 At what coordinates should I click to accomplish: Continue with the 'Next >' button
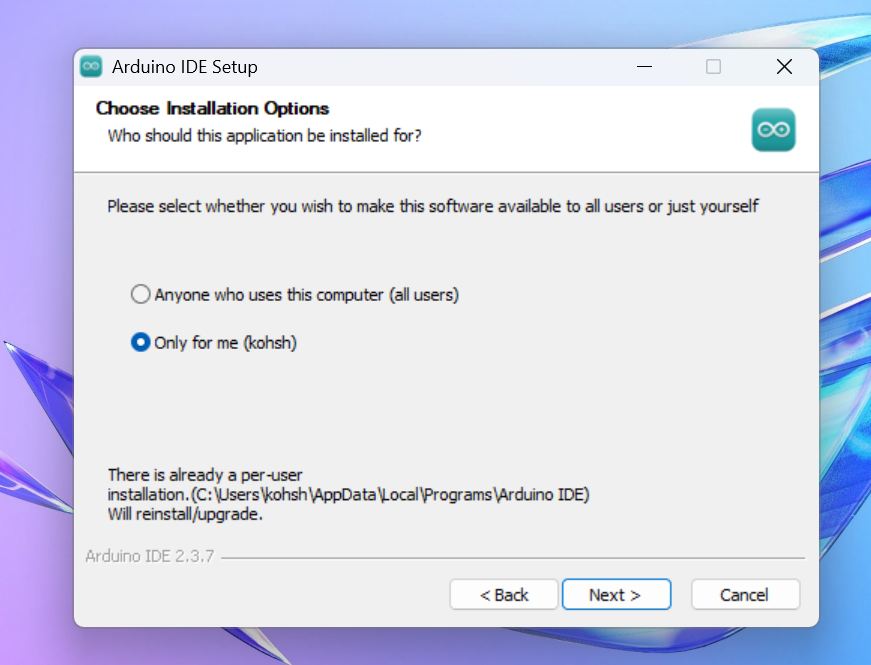click(616, 594)
